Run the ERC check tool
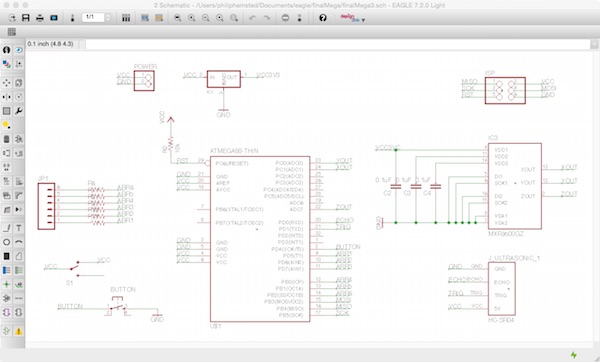Screen dimensions: 600x362 click(x=7, y=331)
